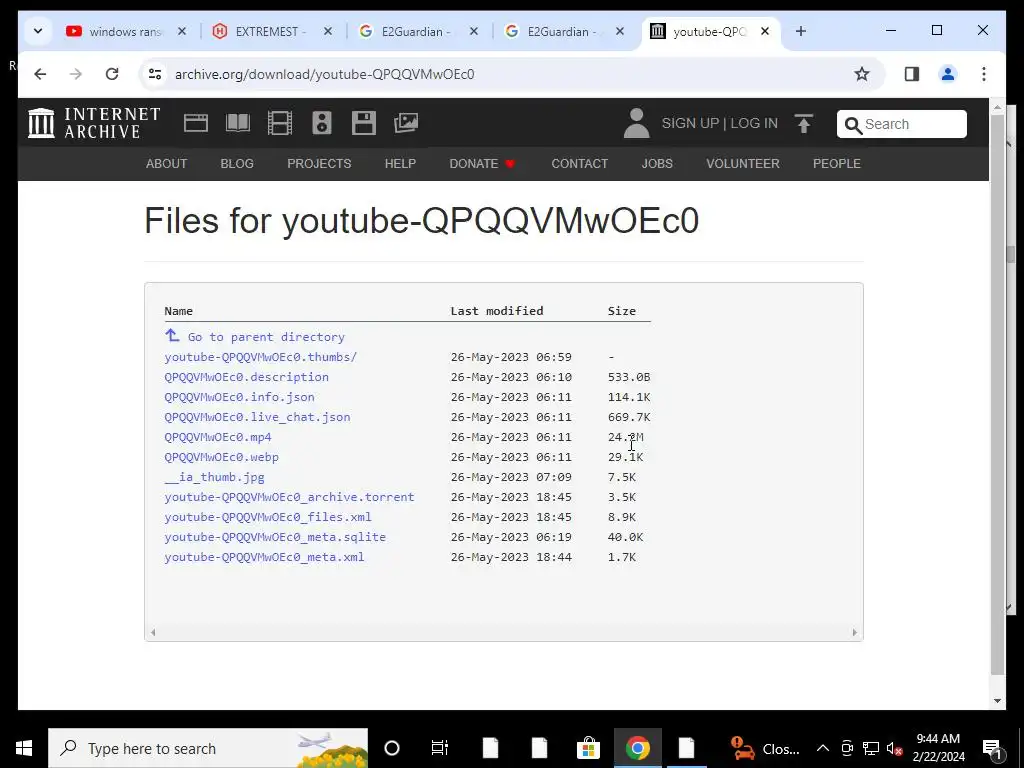Close the EXTREMEST tab
Screen dimensions: 1024x768
328,31
